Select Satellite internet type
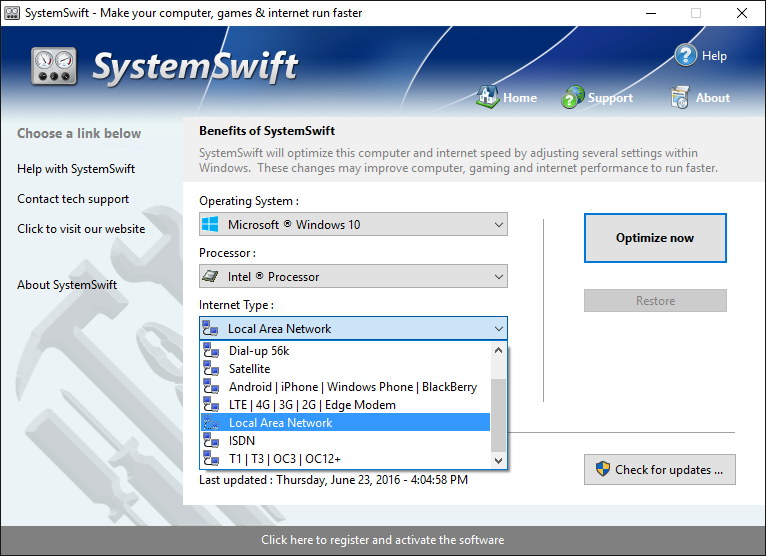 click(x=345, y=368)
